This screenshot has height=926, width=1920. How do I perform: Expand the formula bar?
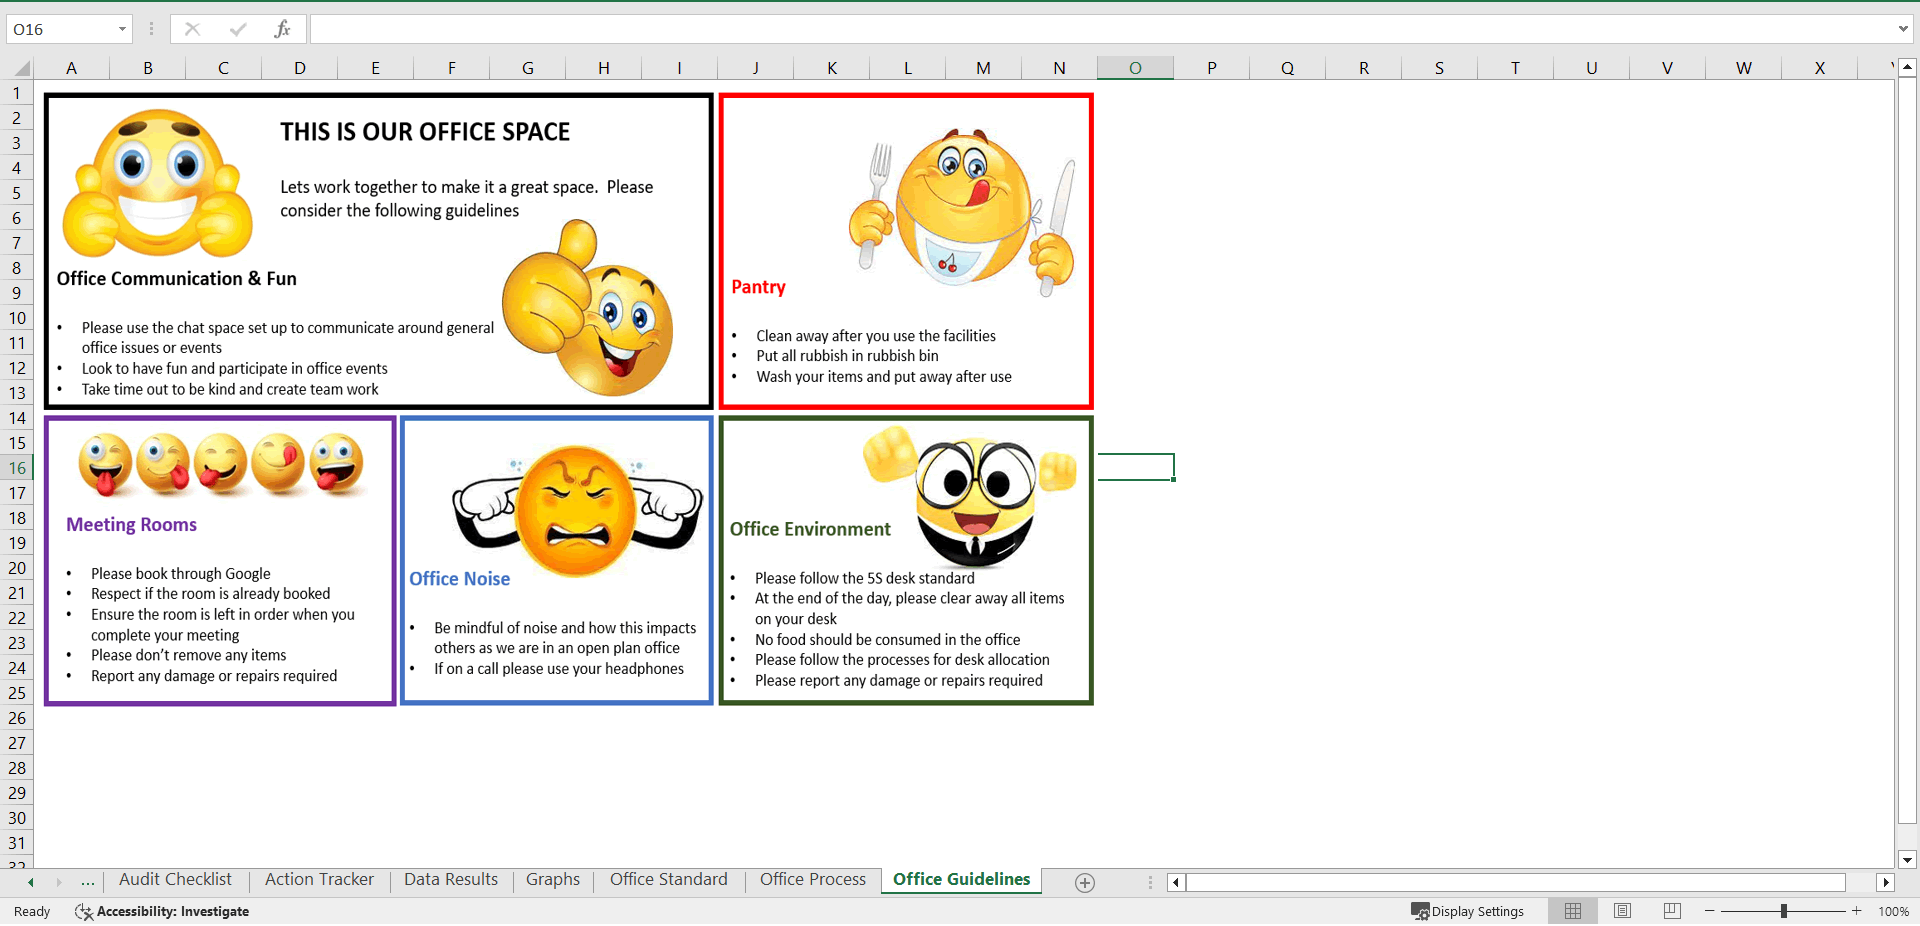pos(1903,29)
